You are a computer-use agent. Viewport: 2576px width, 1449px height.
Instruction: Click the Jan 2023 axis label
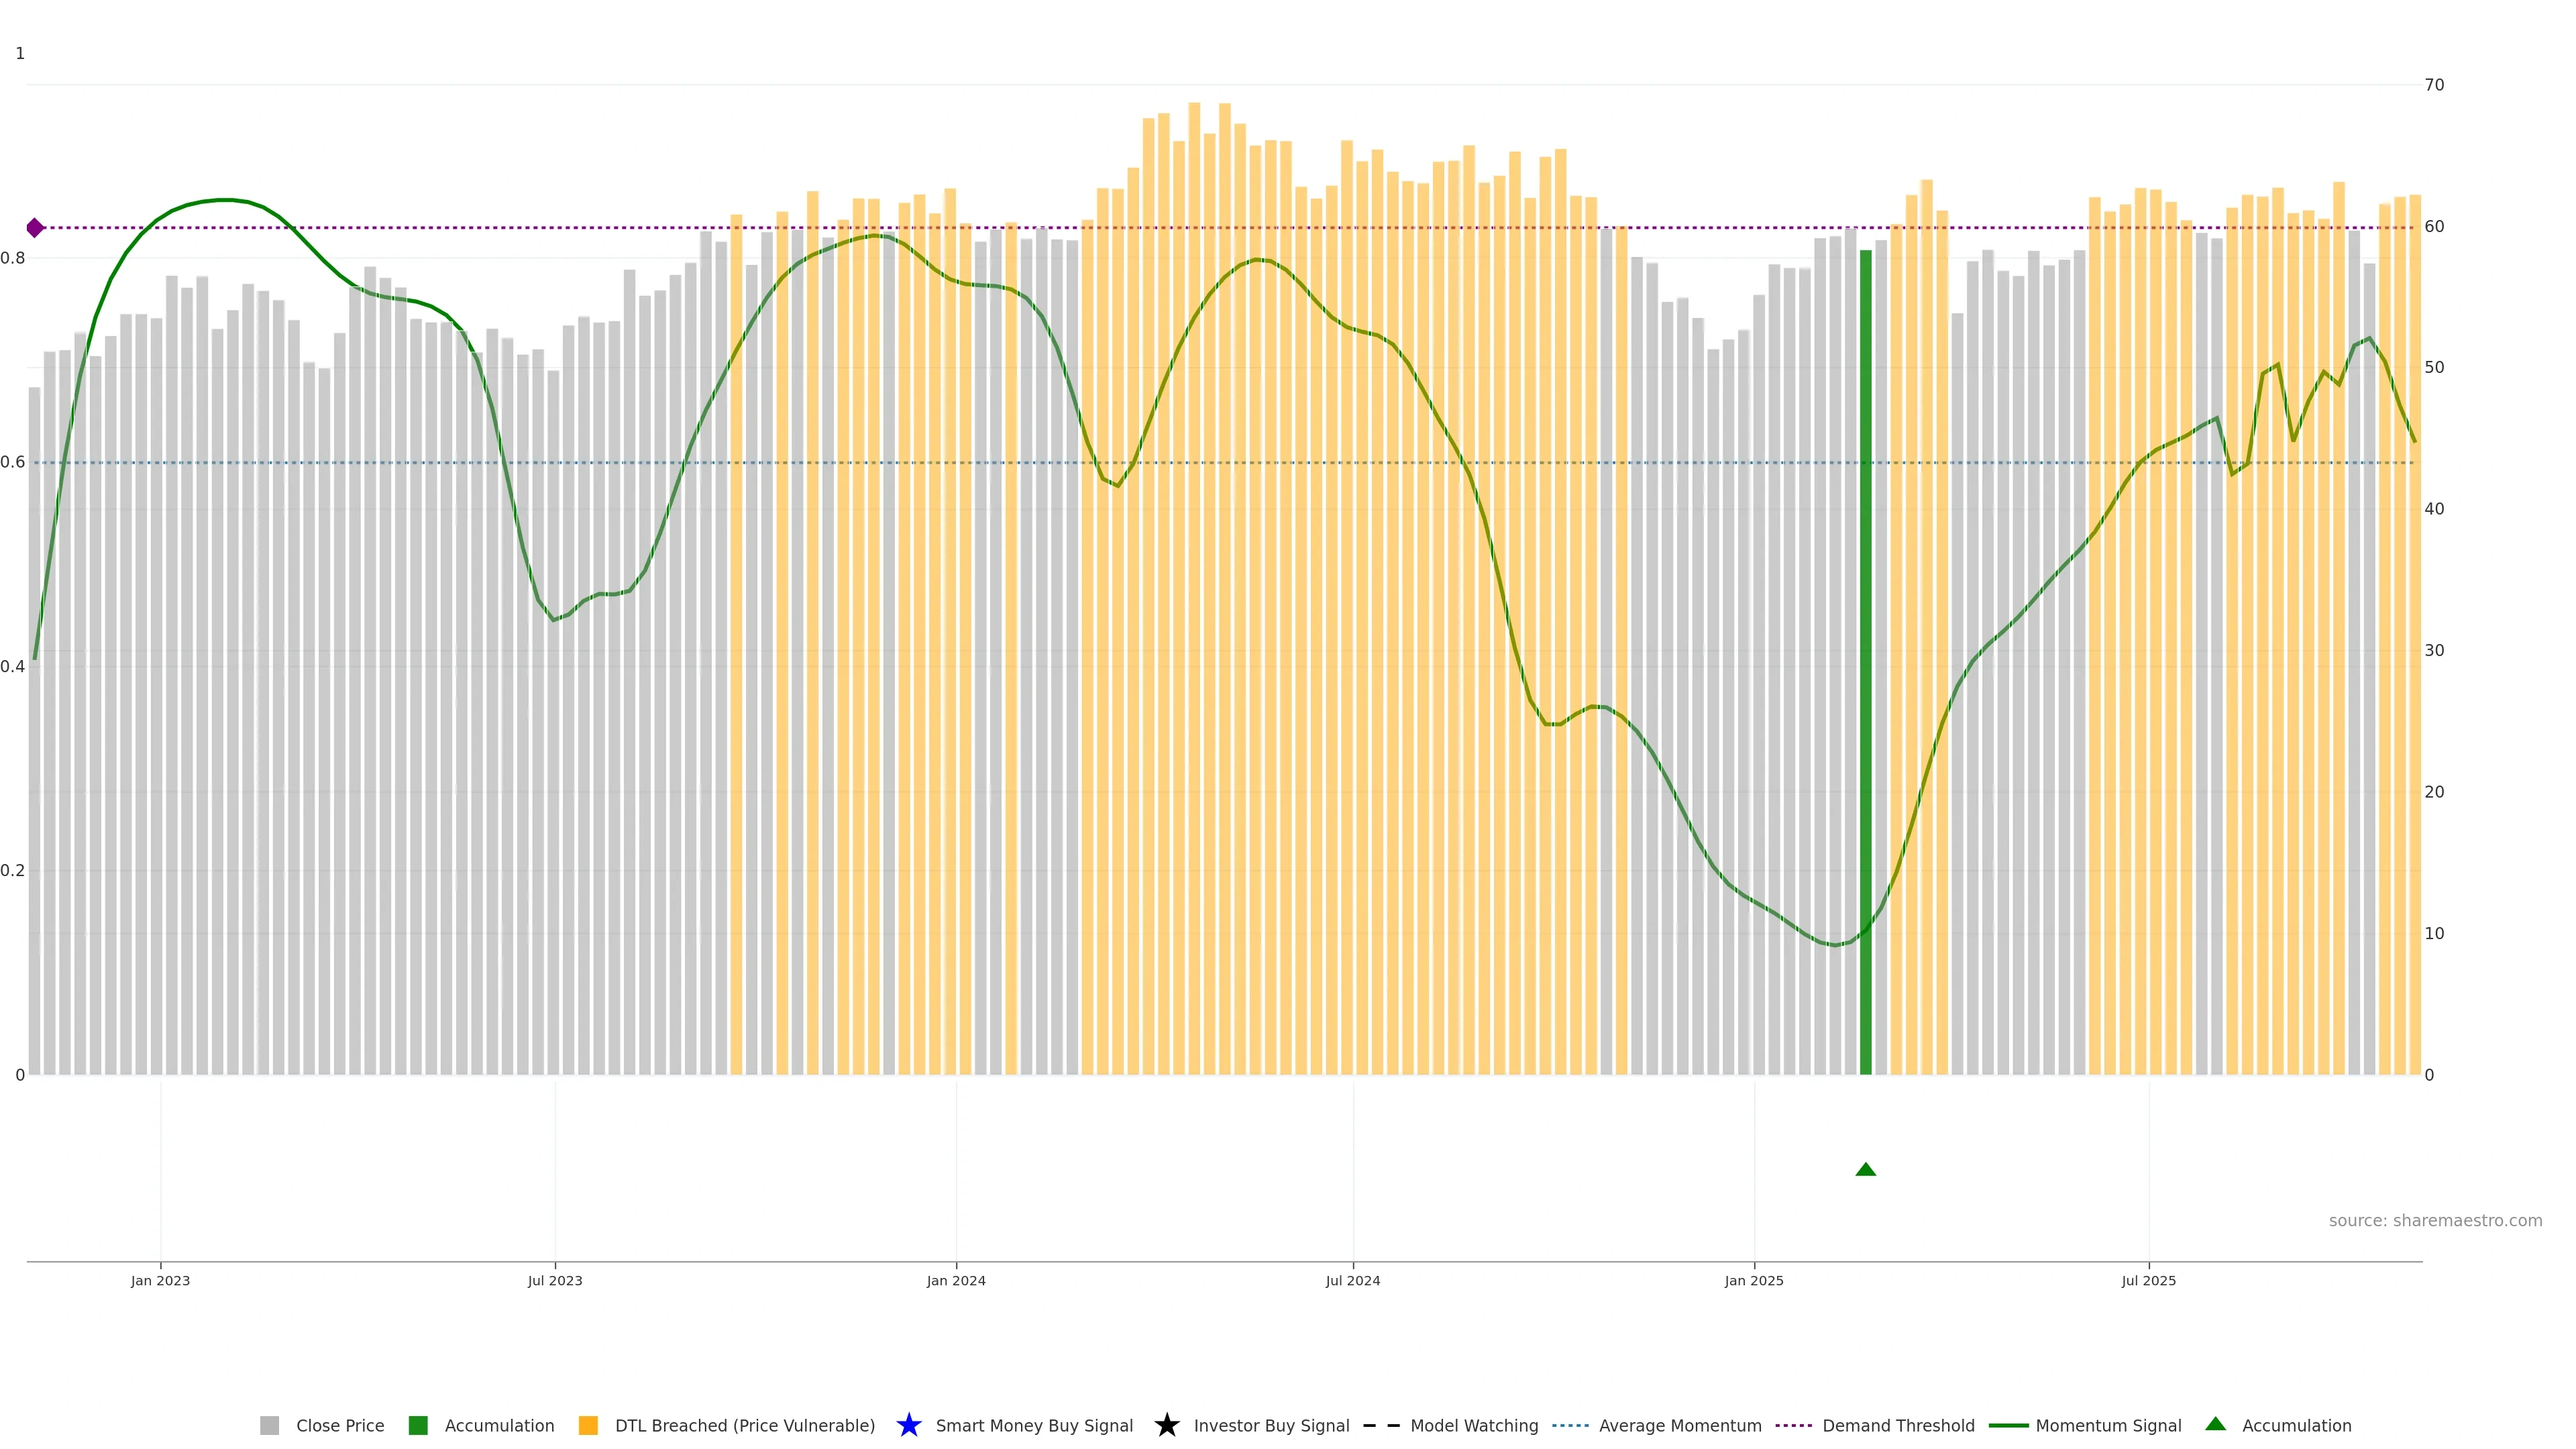tap(160, 1280)
